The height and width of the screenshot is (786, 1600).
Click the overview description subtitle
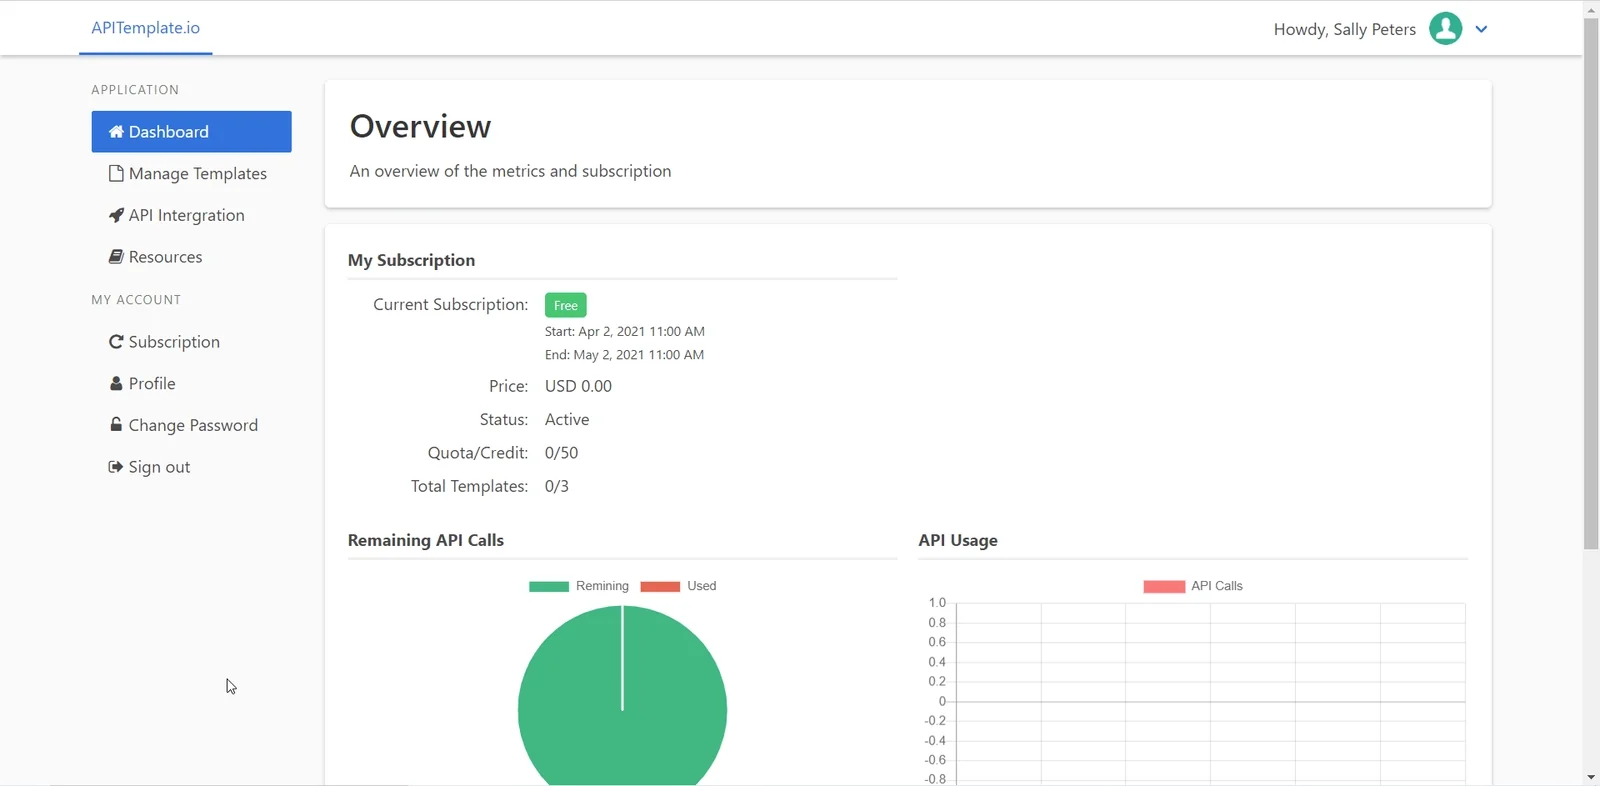point(510,171)
